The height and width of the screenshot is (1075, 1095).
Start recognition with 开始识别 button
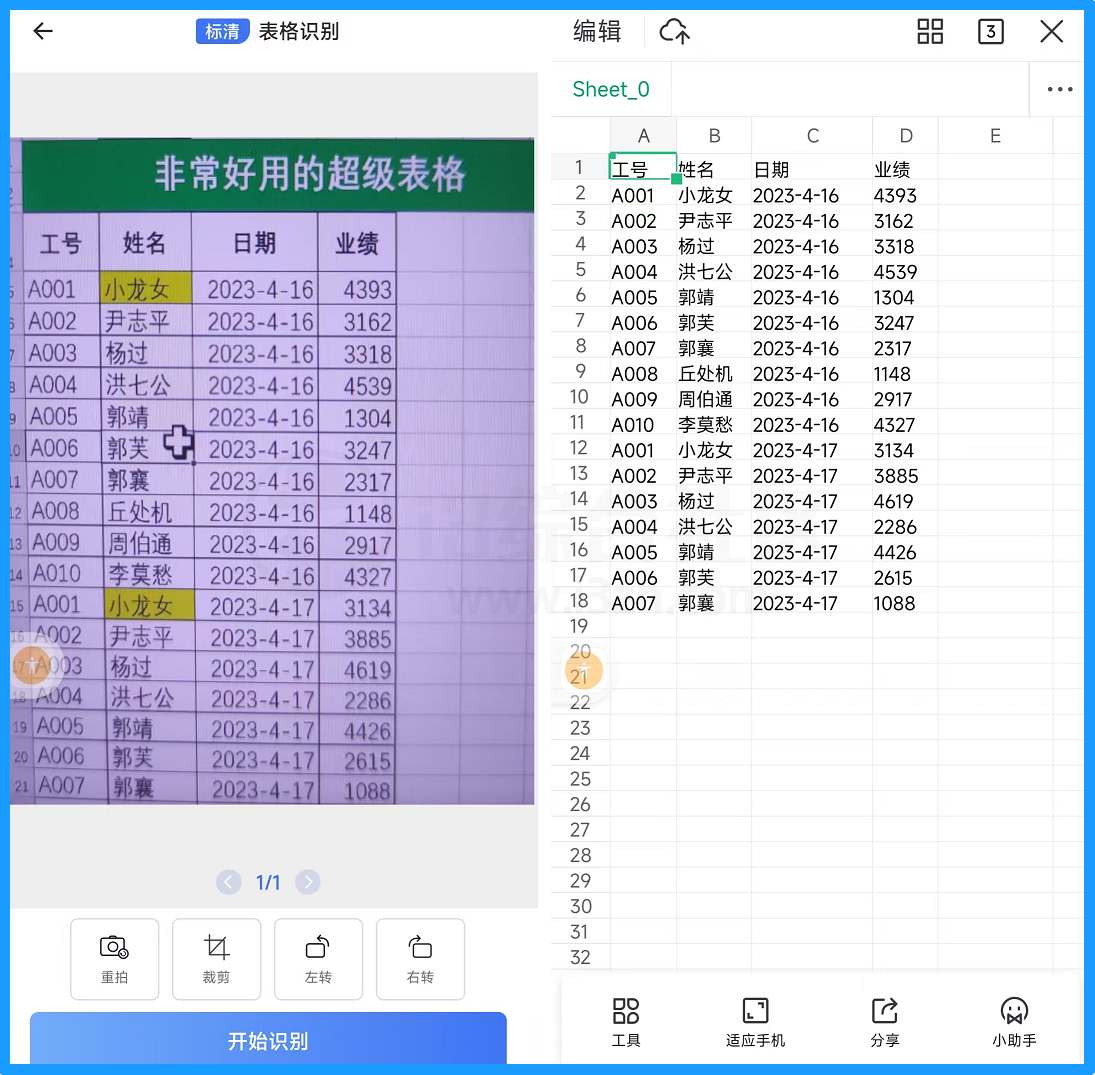268,1039
